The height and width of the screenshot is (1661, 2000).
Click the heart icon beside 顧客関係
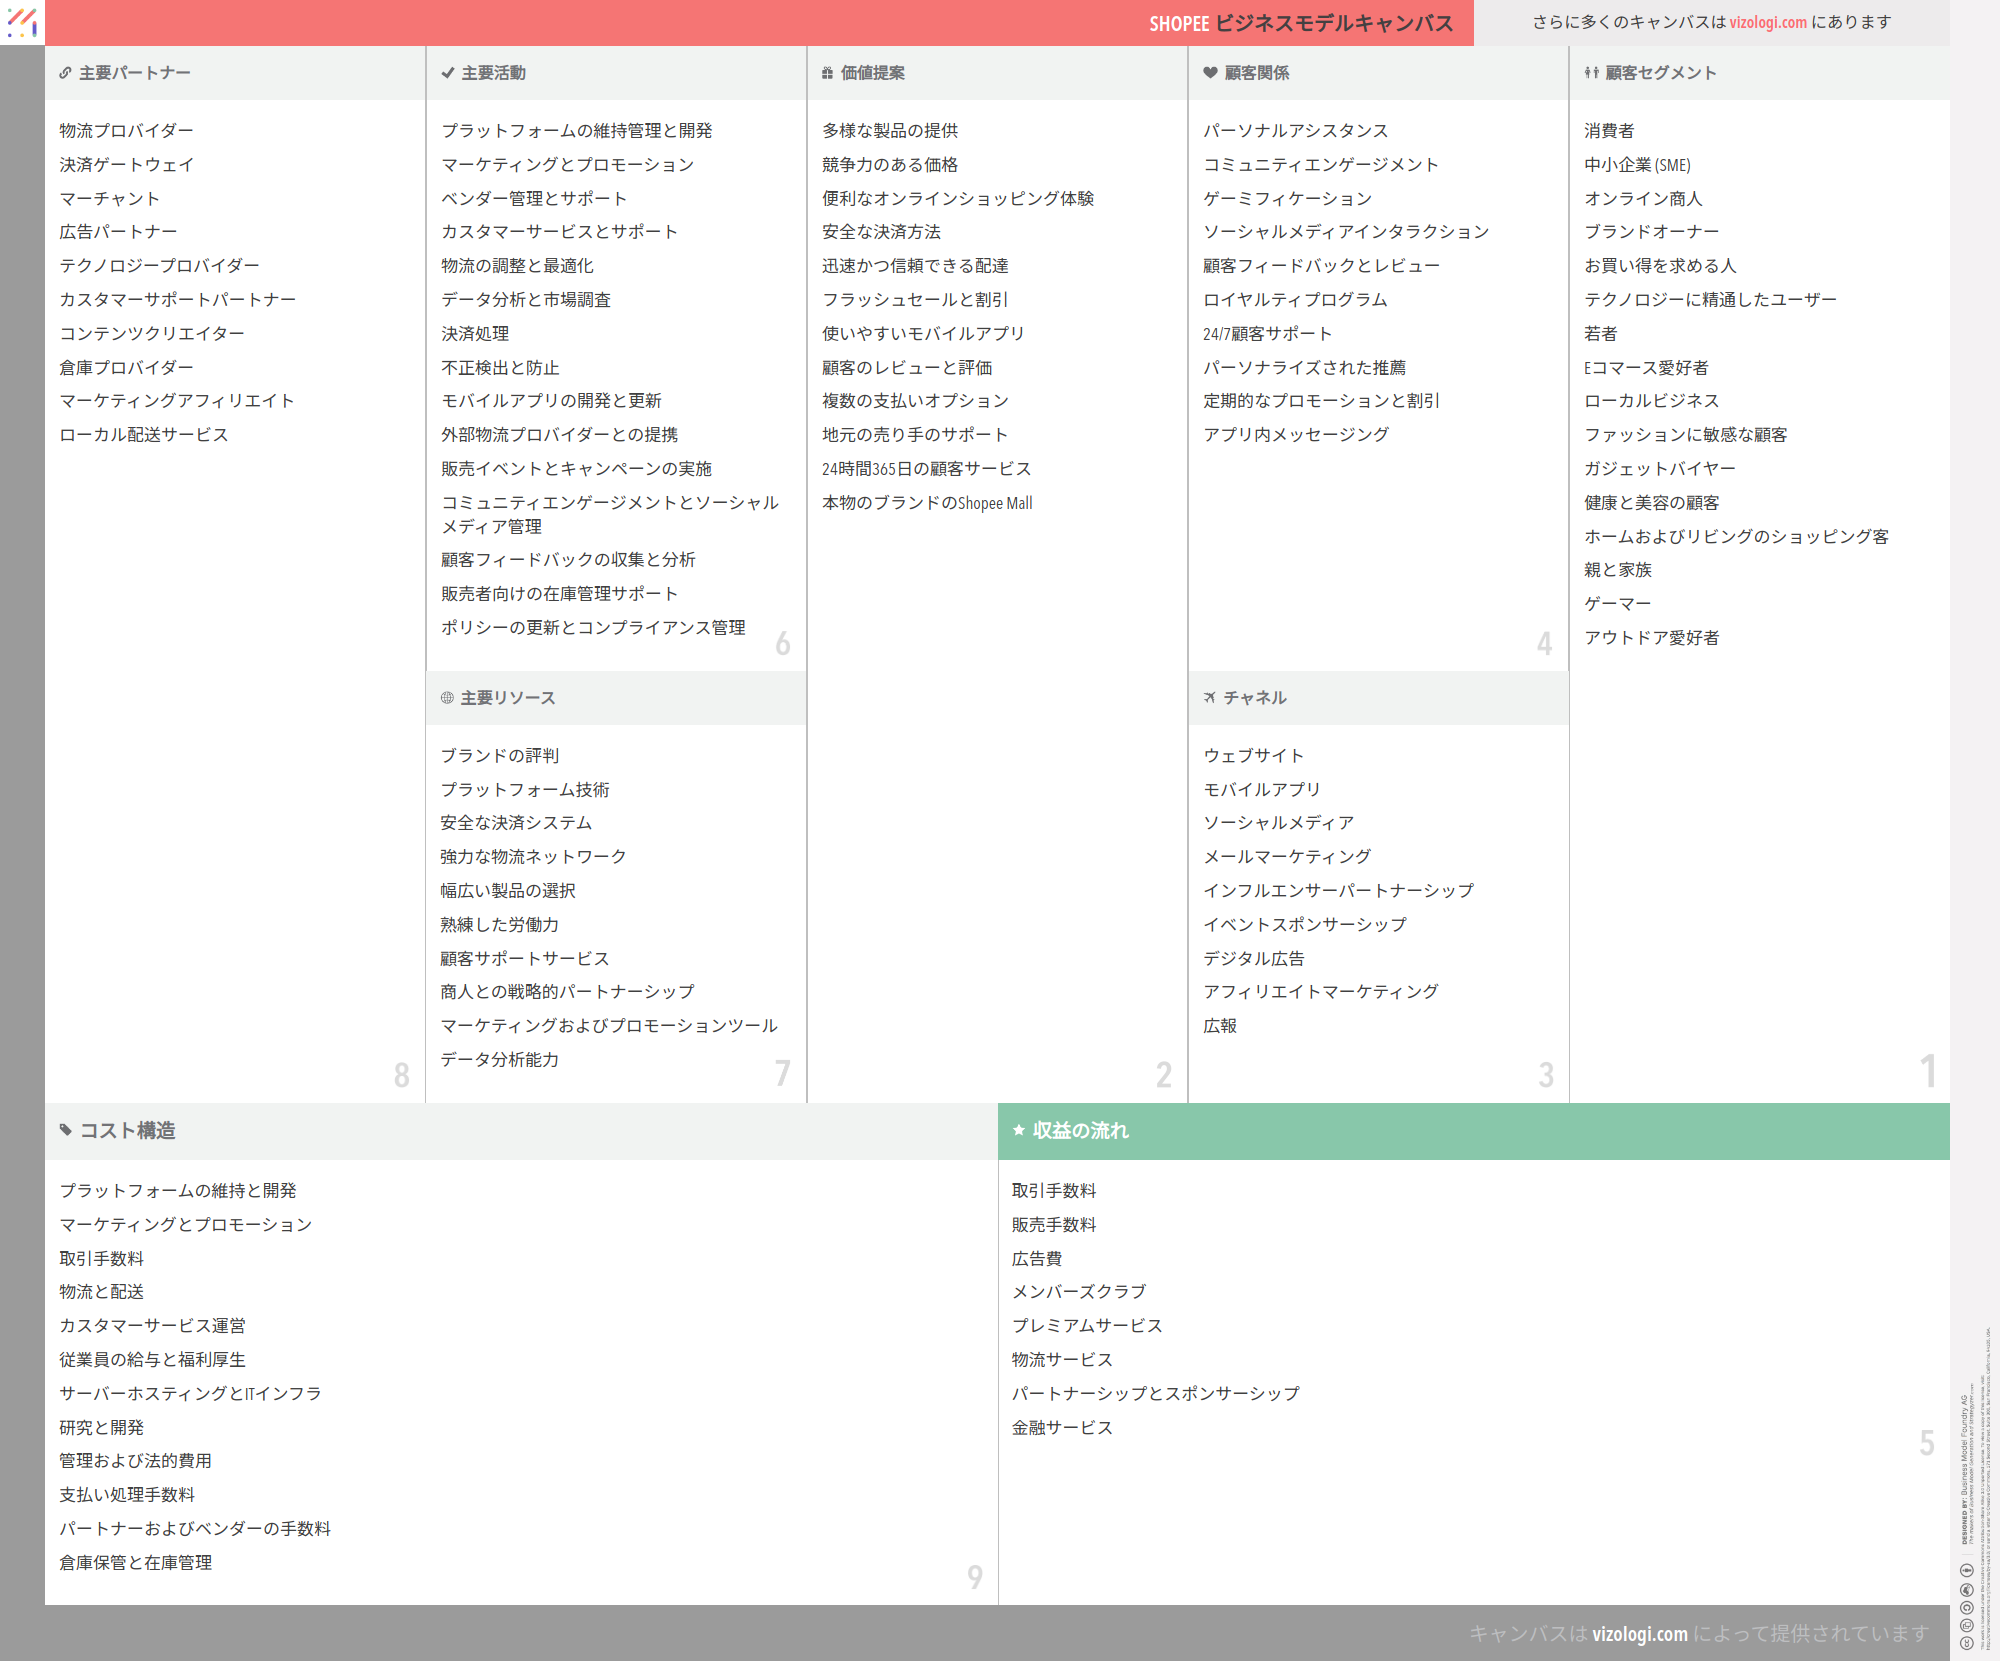[1210, 73]
